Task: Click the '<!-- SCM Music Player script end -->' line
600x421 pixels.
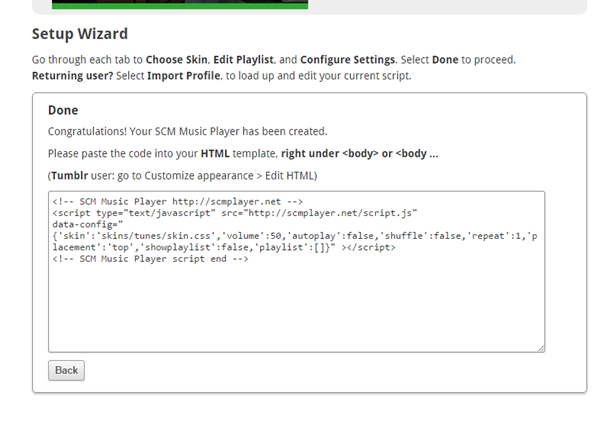Action: 150,259
